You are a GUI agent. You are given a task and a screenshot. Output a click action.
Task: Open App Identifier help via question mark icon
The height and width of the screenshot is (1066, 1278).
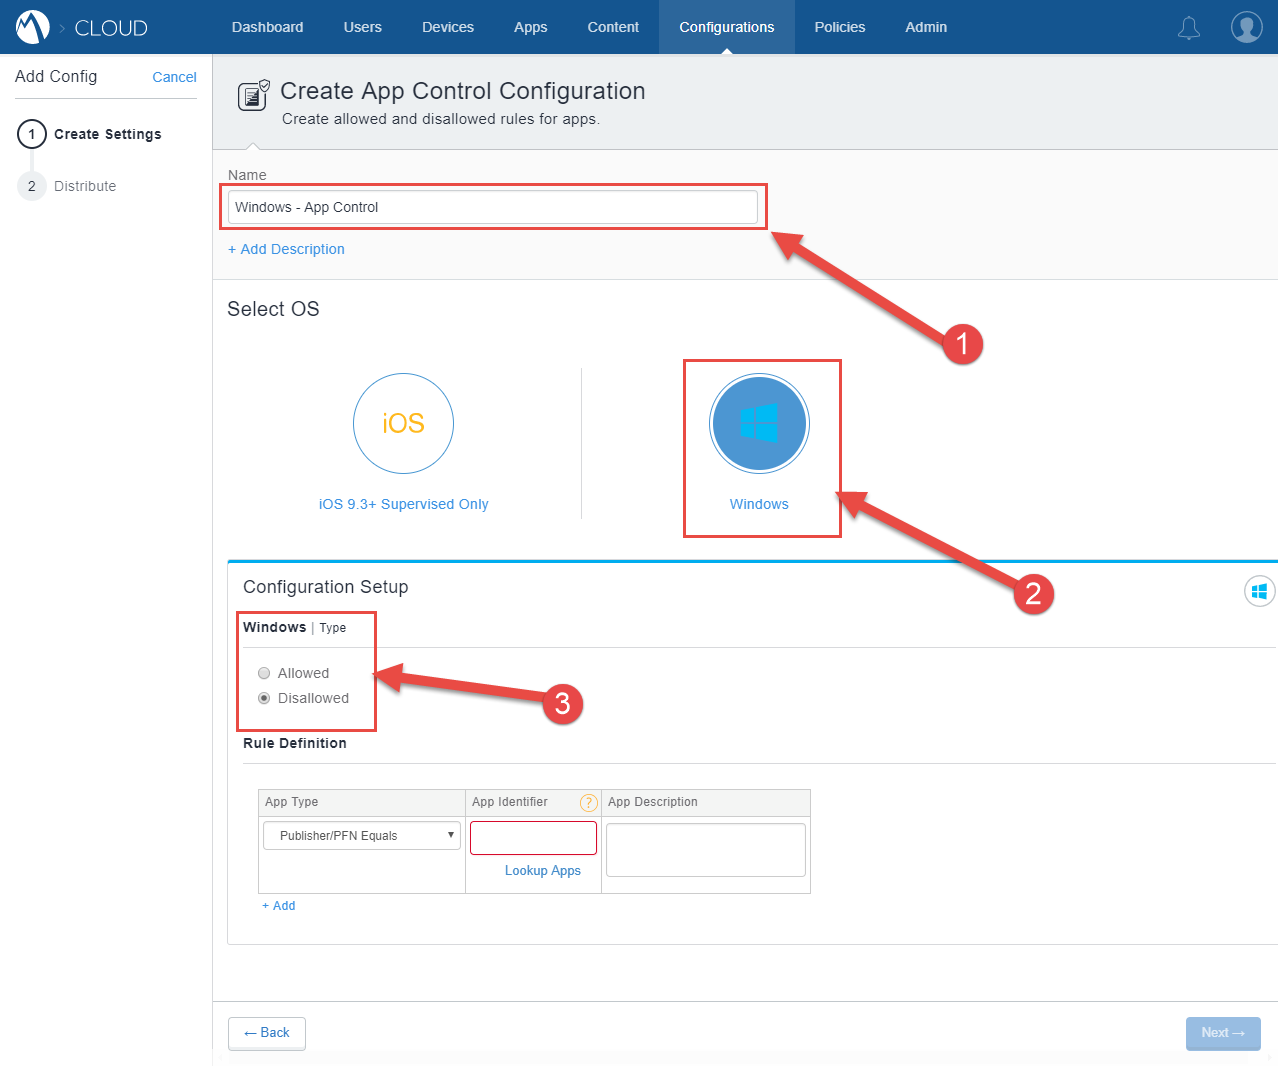coord(588,802)
